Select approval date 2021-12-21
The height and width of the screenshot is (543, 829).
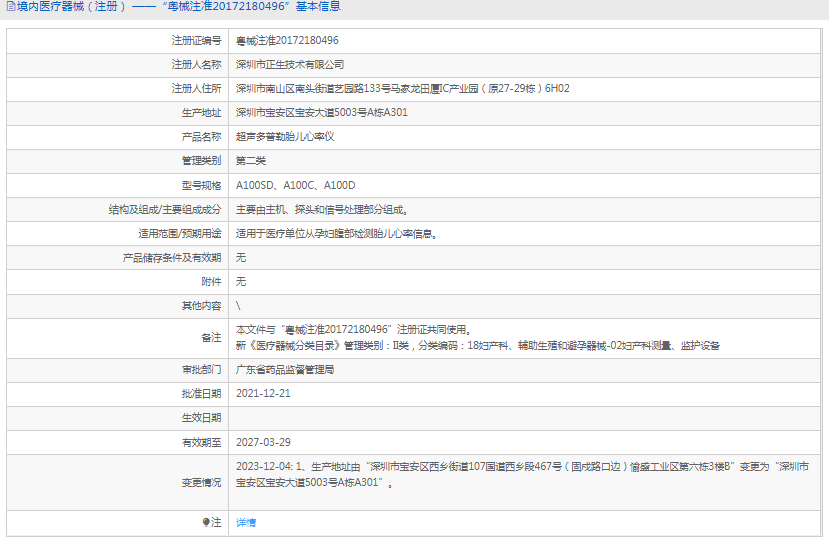coord(263,393)
